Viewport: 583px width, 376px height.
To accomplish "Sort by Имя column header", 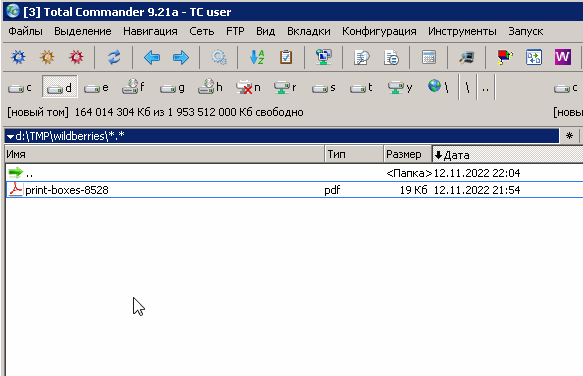I will (164, 154).
